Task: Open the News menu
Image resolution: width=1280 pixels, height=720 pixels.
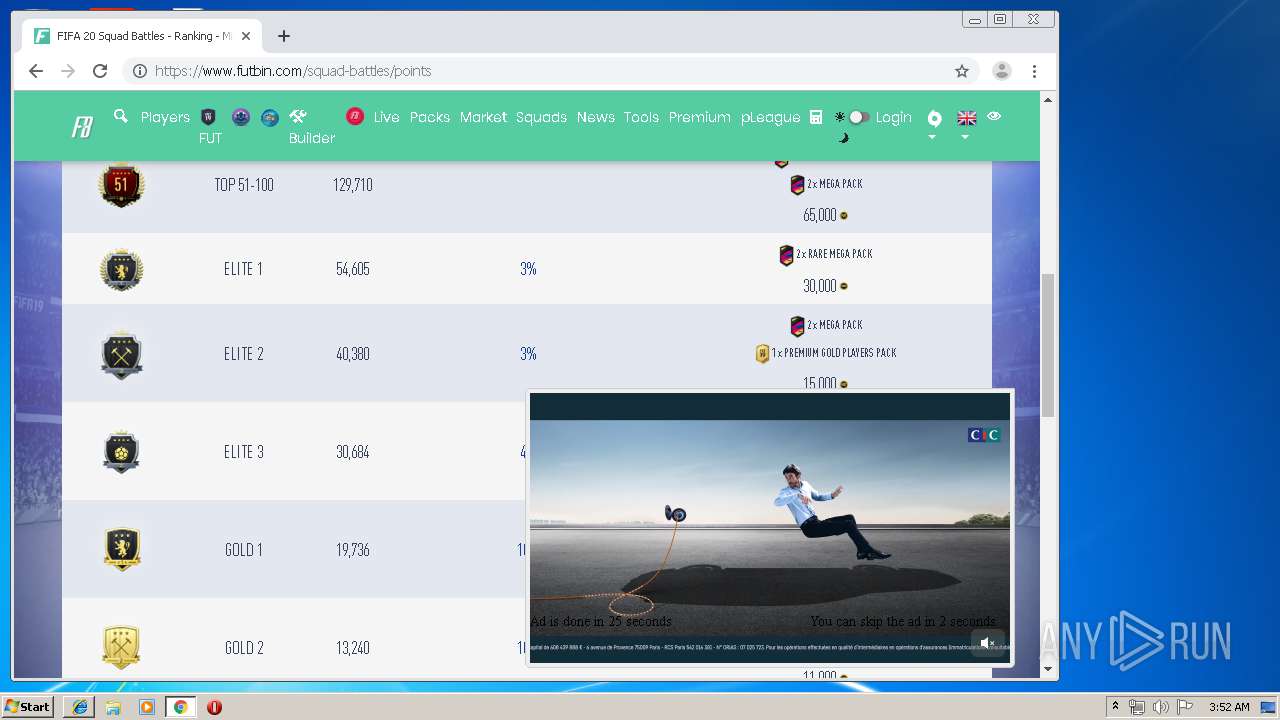Action: click(595, 117)
